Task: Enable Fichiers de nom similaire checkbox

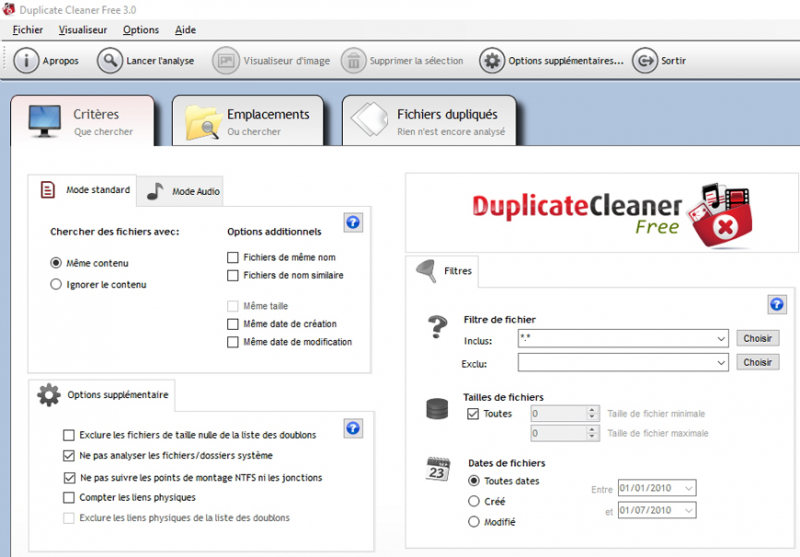Action: coord(233,275)
